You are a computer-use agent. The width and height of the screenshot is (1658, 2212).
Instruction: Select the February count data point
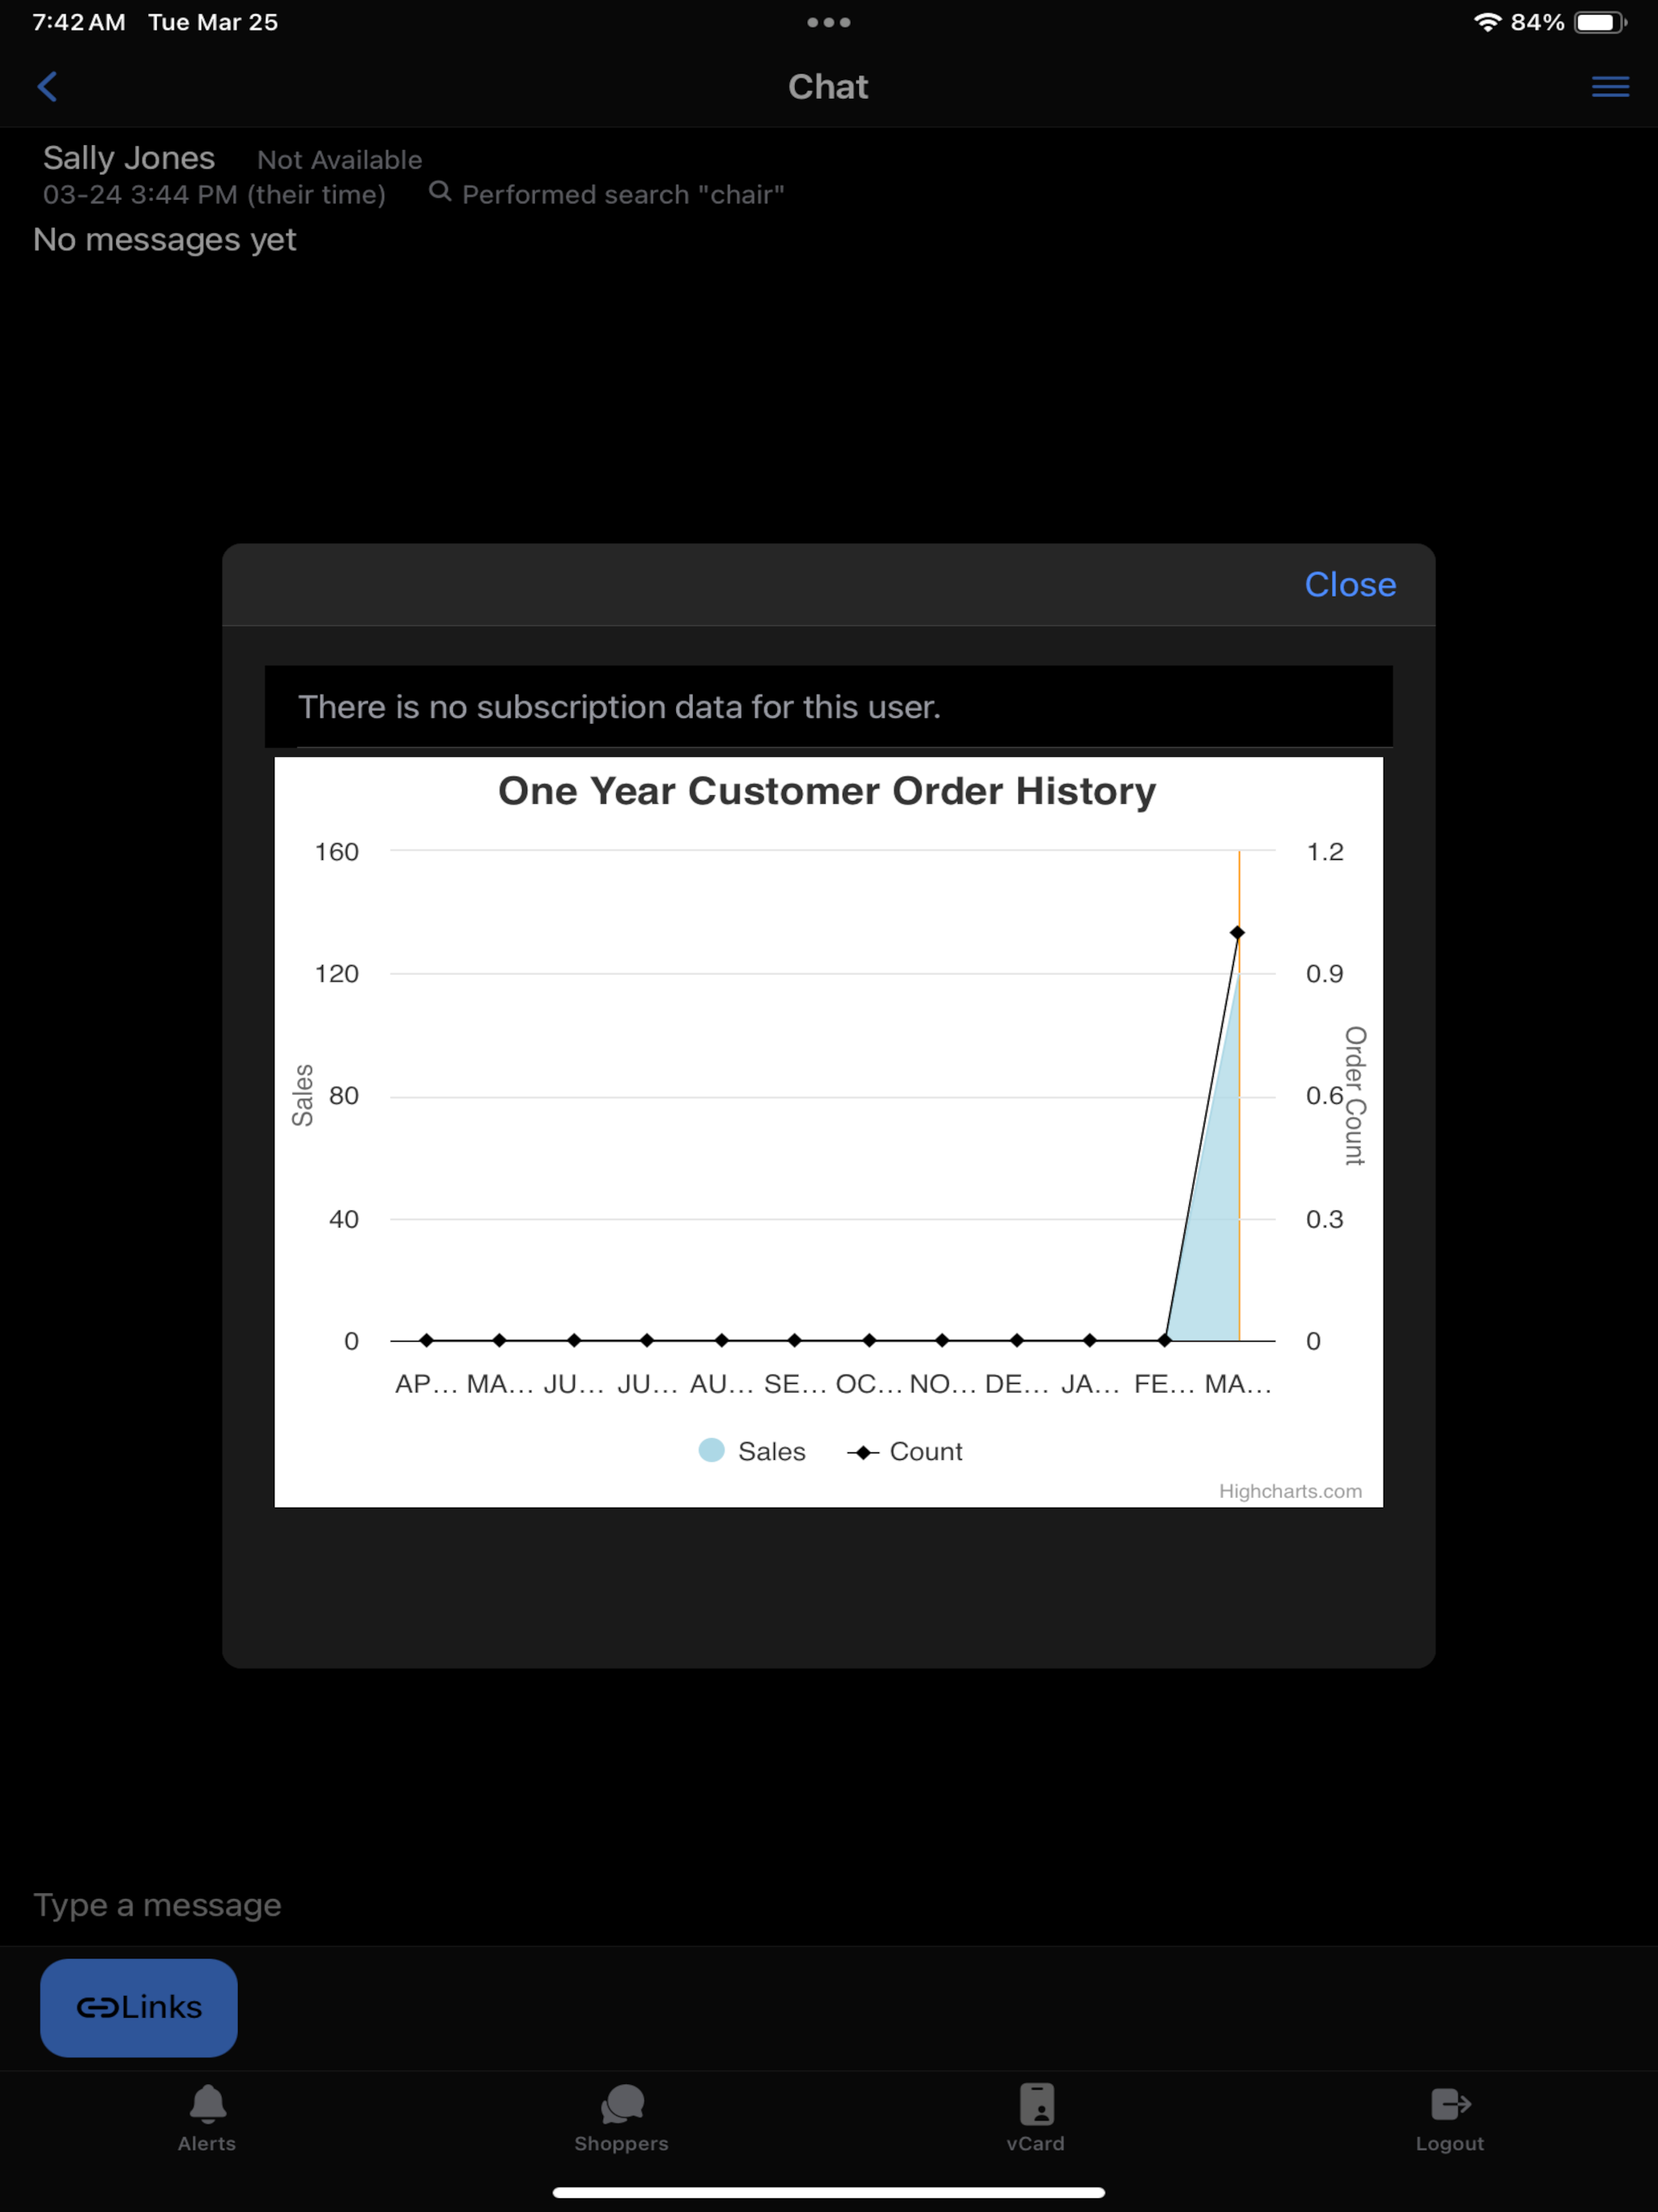1164,1340
